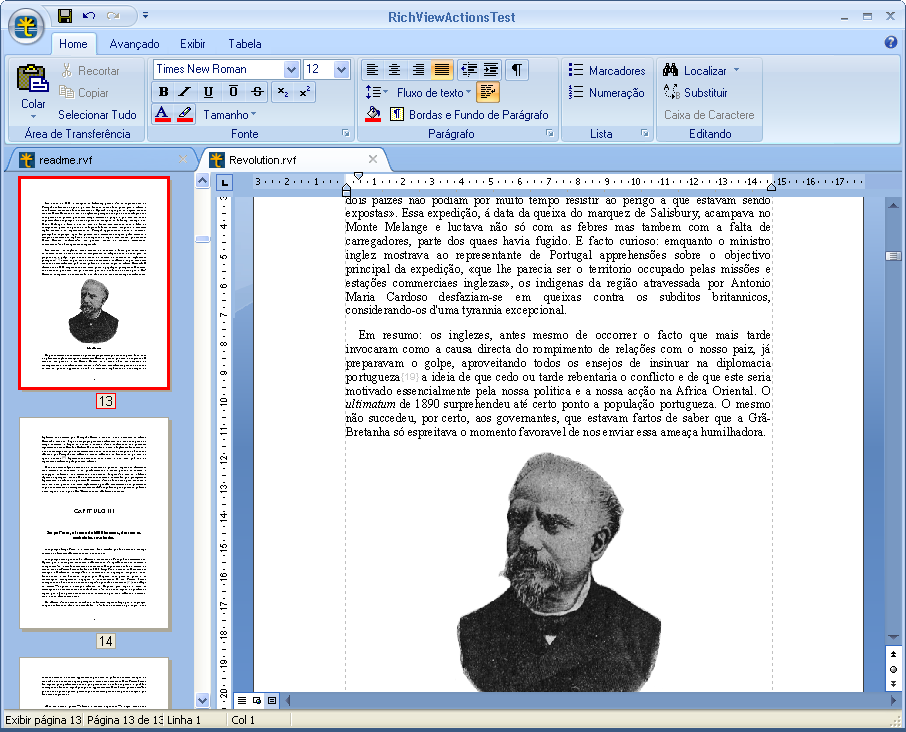Toggle justified paragraph alignment
The image size is (906, 732).
[442, 69]
